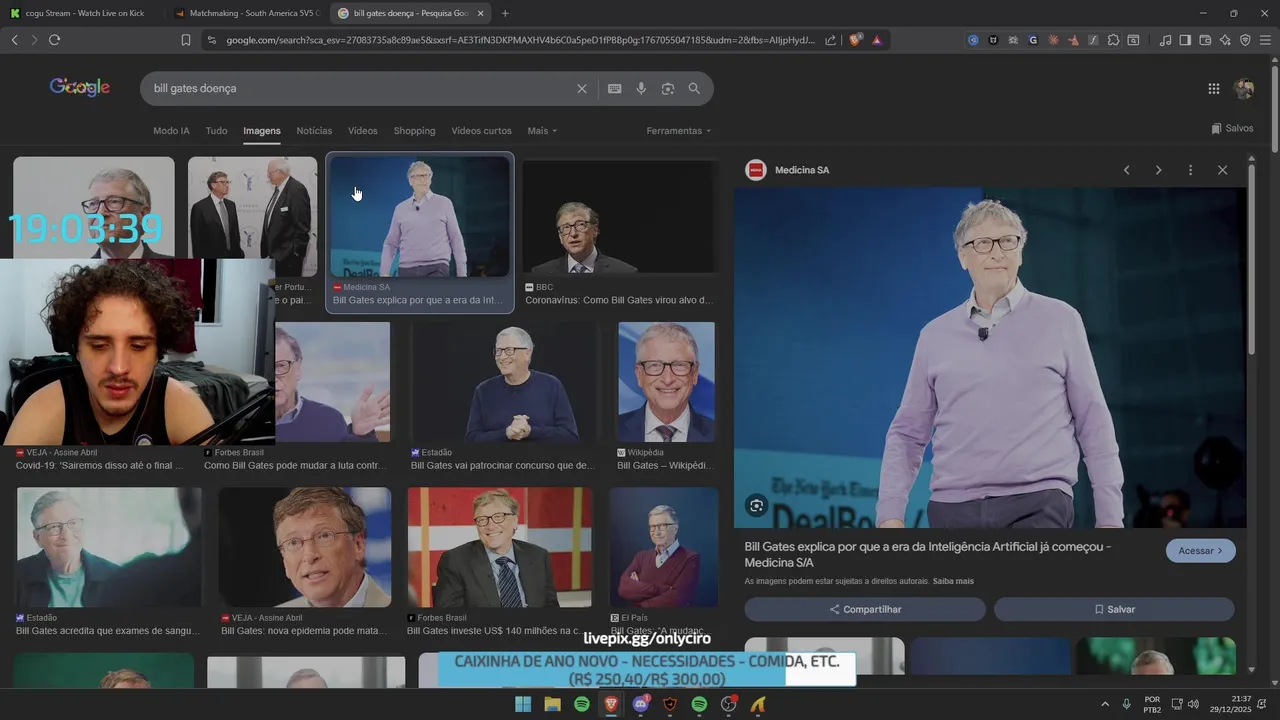Click the browser address bar
This screenshot has width=1280, height=720.
(520, 40)
